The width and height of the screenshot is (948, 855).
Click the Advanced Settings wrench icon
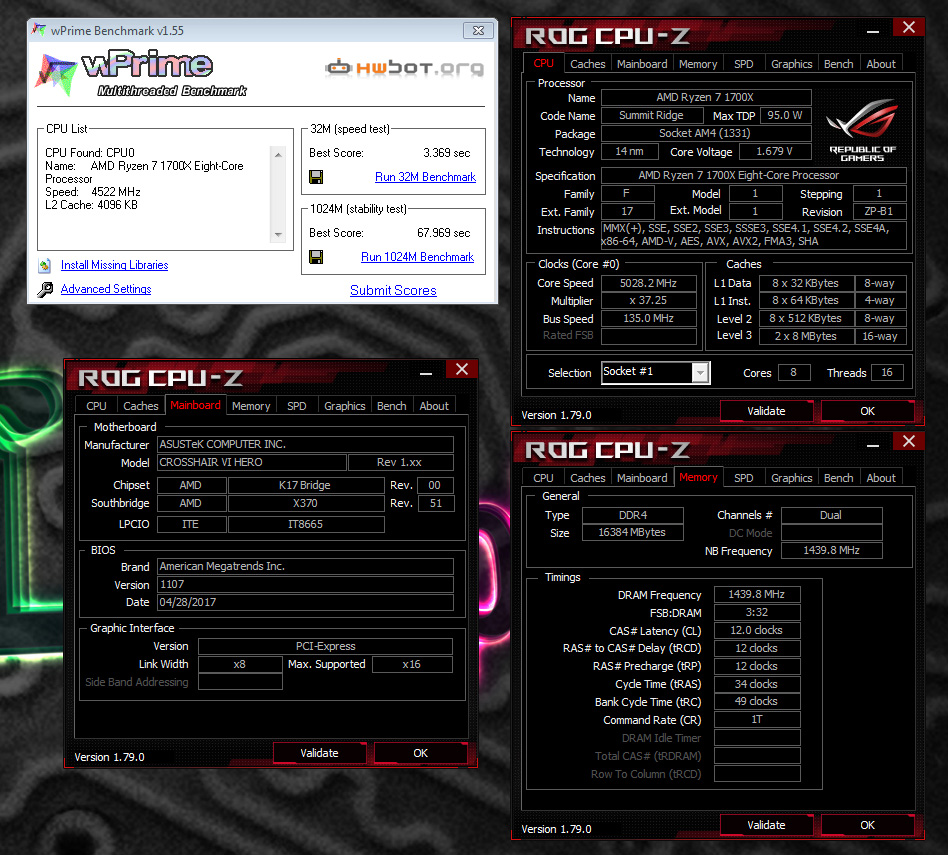(x=45, y=289)
